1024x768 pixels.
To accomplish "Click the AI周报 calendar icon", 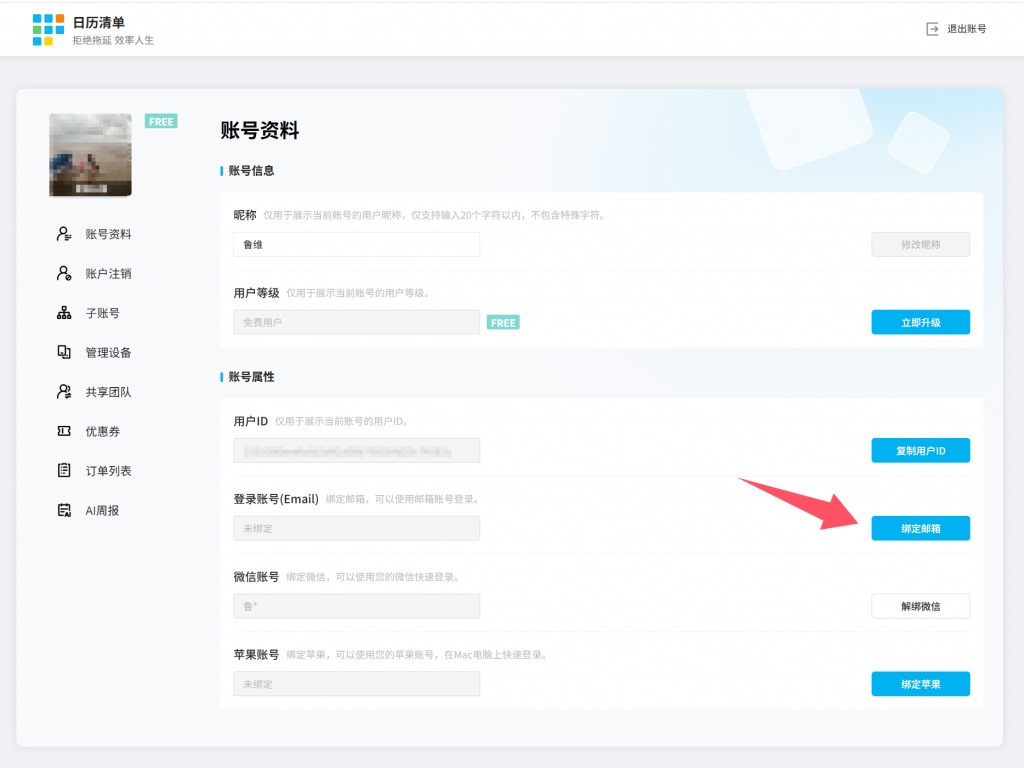I will pyautogui.click(x=64, y=510).
